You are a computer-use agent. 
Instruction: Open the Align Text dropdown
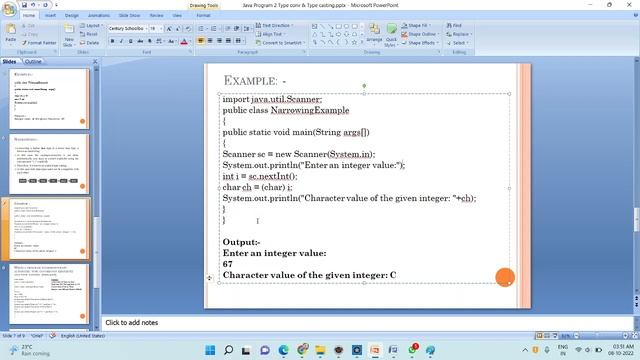click(x=270, y=34)
